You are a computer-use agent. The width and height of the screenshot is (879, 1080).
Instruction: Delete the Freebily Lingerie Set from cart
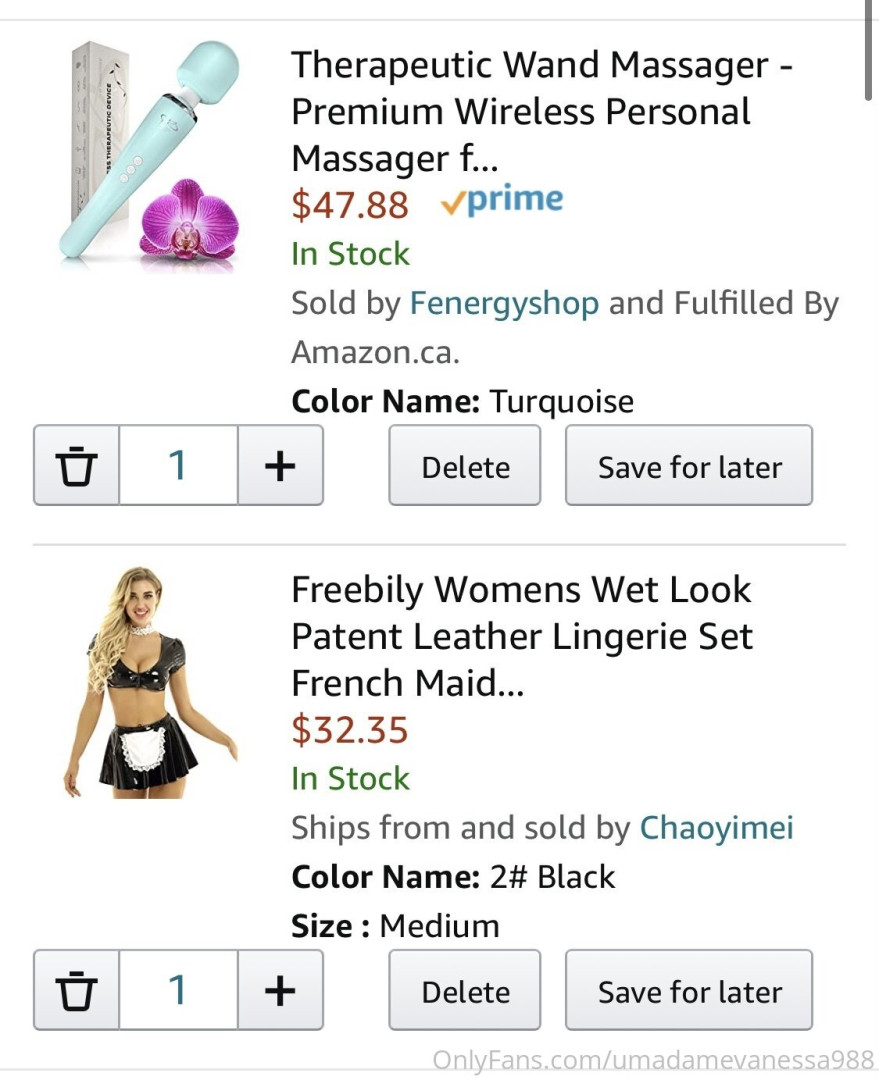pos(465,990)
